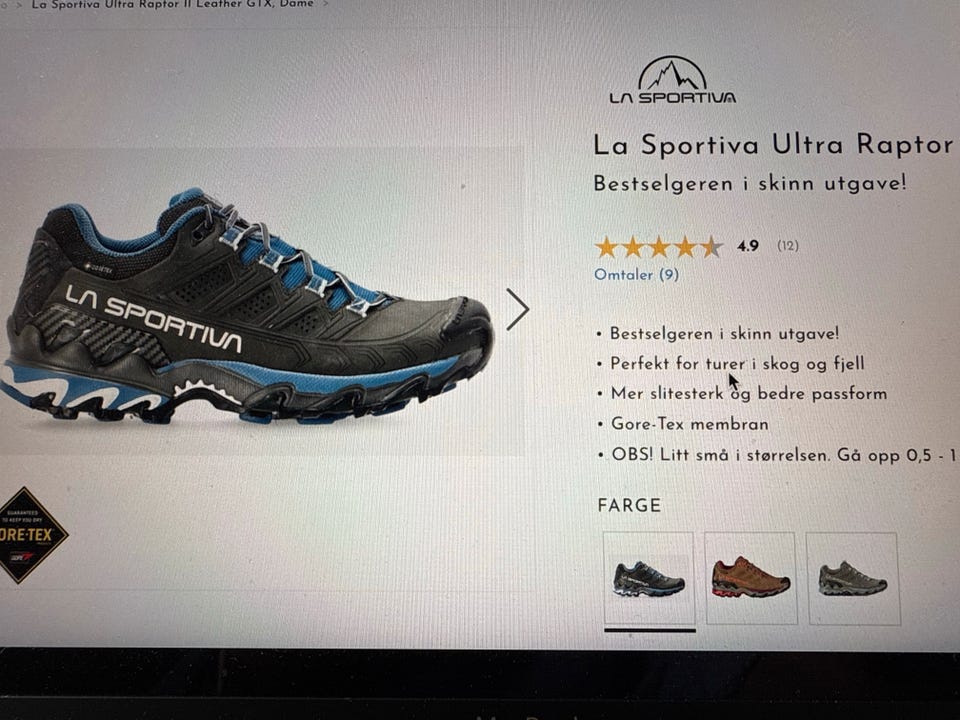Click the half-filled fifth rating star
The height and width of the screenshot is (720, 960).
(x=711, y=247)
